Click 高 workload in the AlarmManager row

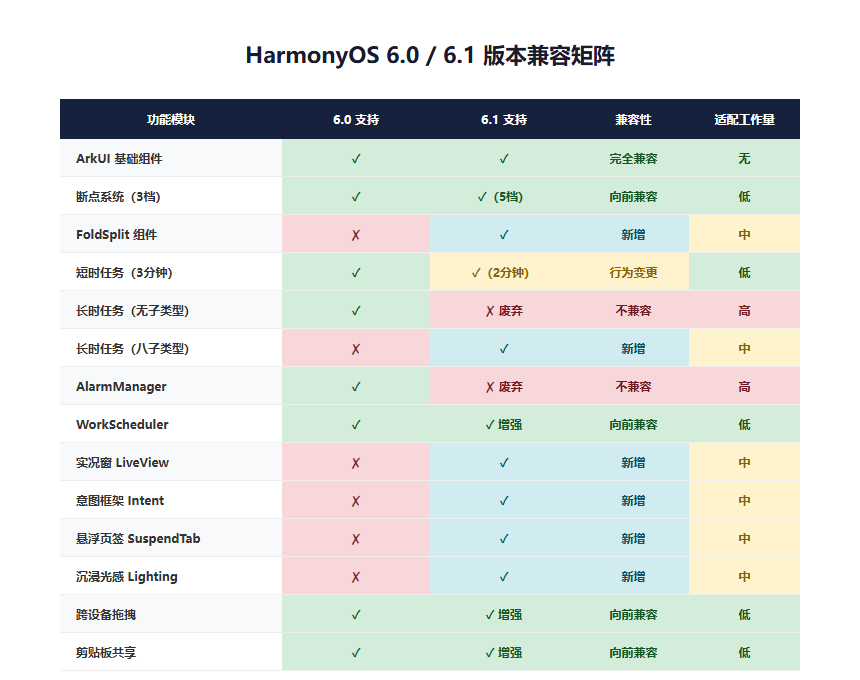click(x=744, y=387)
